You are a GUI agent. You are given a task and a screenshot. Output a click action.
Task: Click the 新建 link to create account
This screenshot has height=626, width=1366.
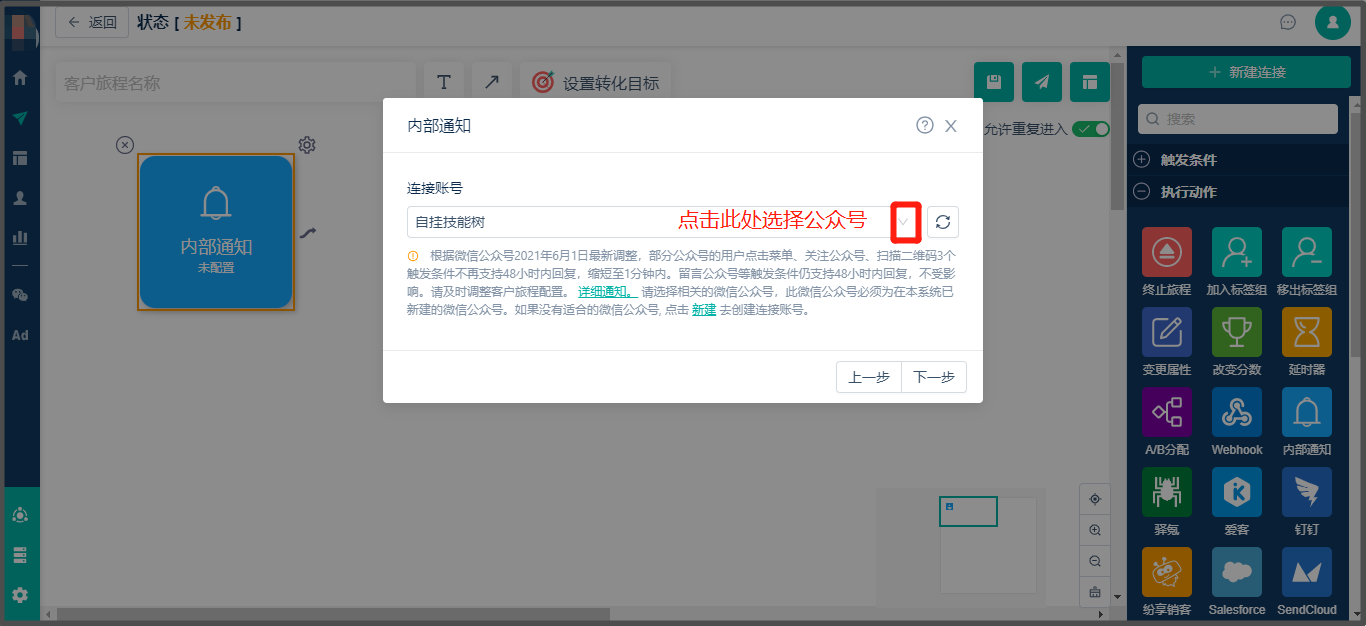coord(704,310)
